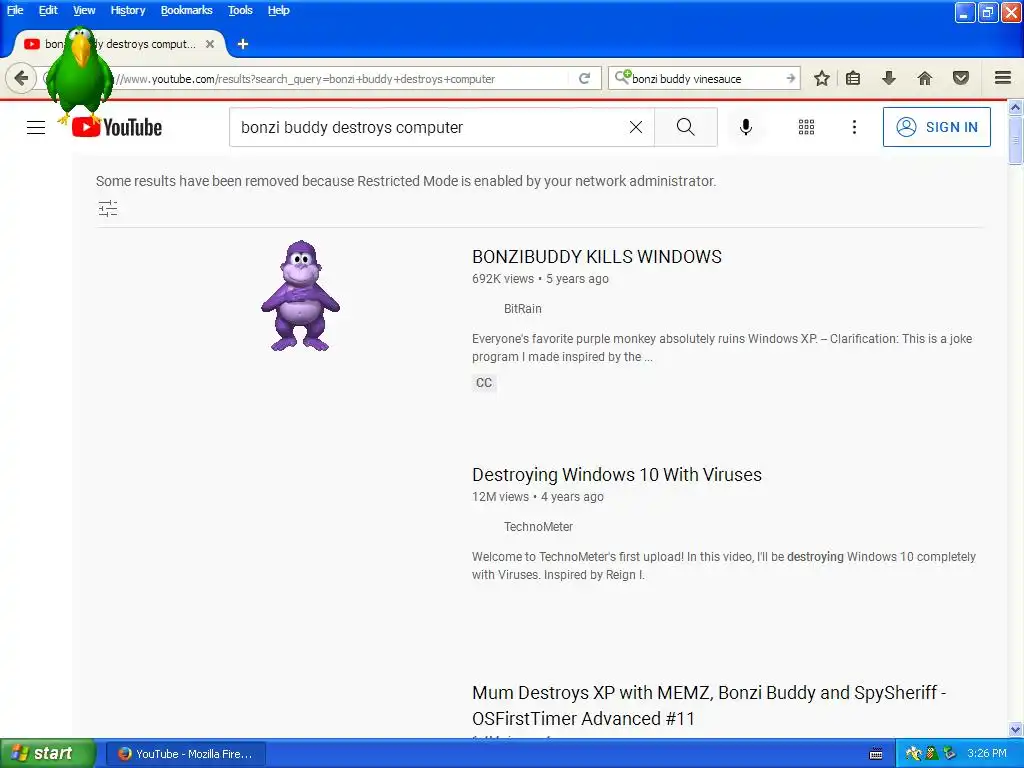Open the Windows start menu

click(x=47, y=753)
